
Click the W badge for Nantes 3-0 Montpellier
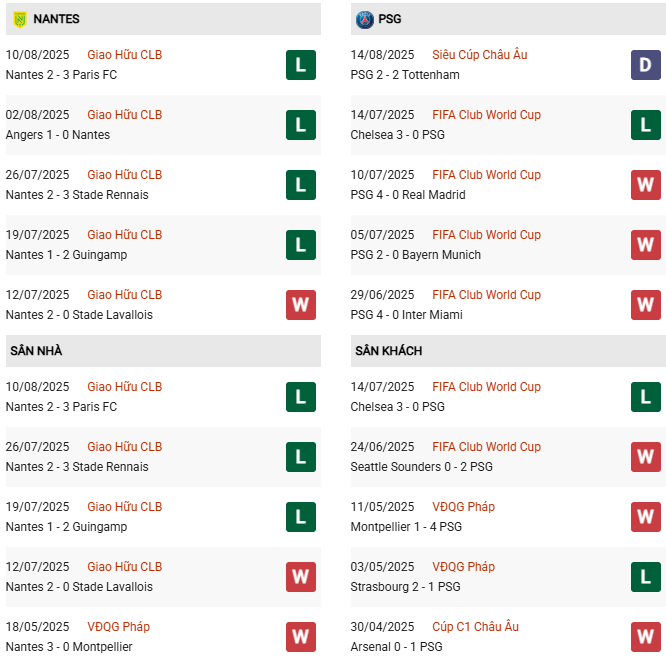click(x=301, y=637)
